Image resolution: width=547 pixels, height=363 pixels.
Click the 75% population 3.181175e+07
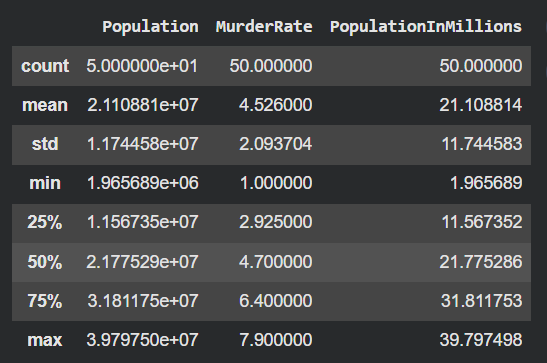tap(143, 301)
